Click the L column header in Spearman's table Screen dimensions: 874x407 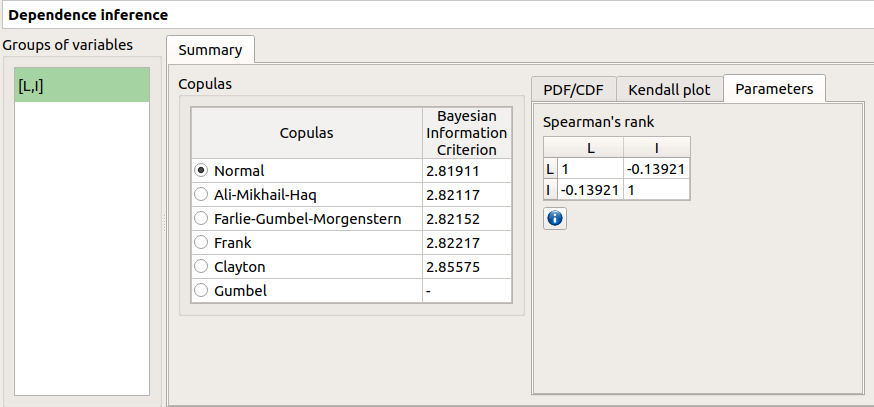(x=590, y=147)
